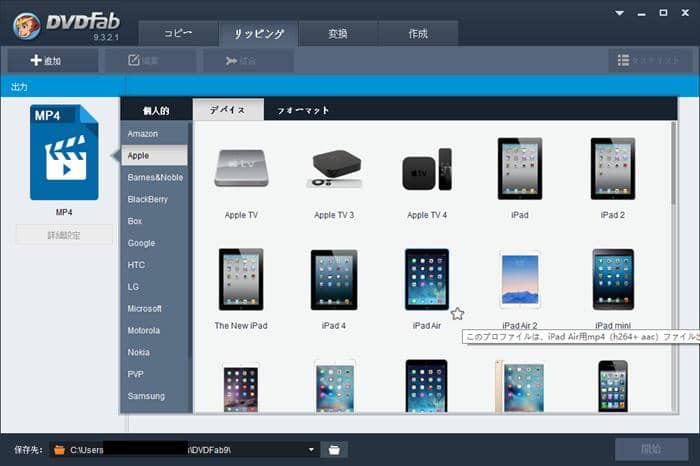Open the title bar dropdown menu arrow
Screen dimensions: 700x466
[x=619, y=13]
